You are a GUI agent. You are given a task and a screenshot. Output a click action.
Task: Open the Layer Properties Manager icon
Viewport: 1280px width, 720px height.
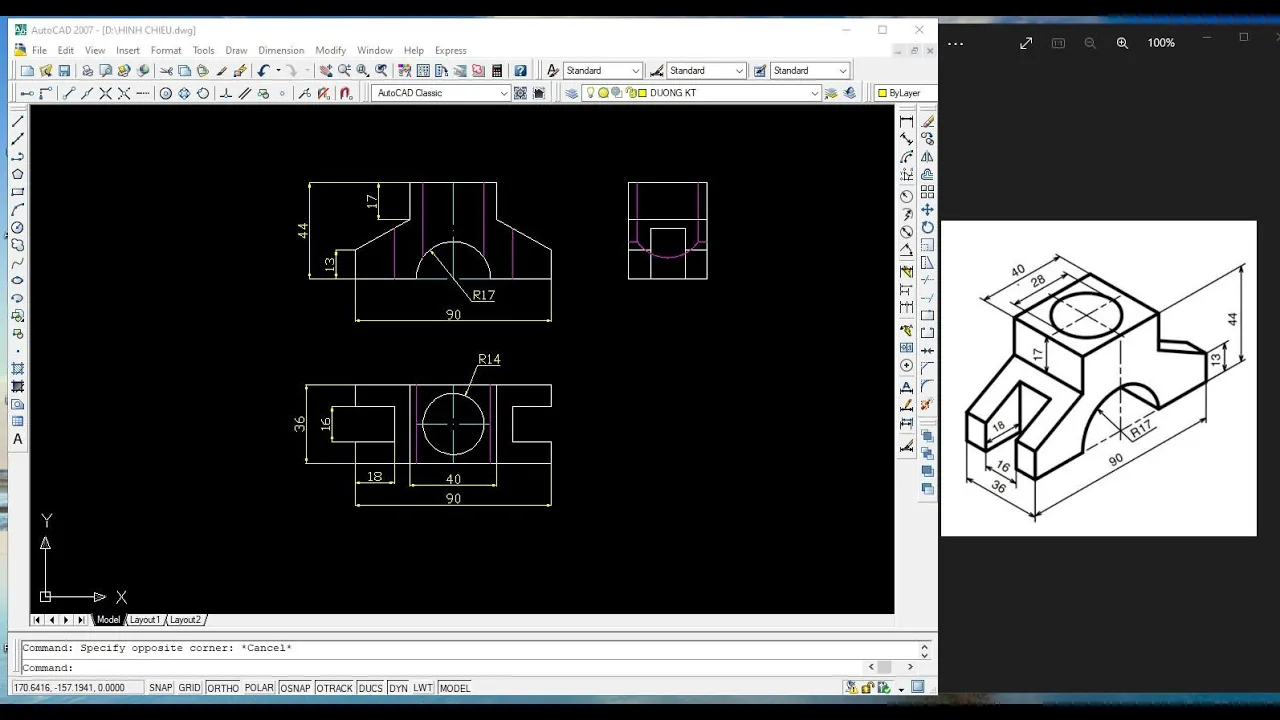coord(571,93)
